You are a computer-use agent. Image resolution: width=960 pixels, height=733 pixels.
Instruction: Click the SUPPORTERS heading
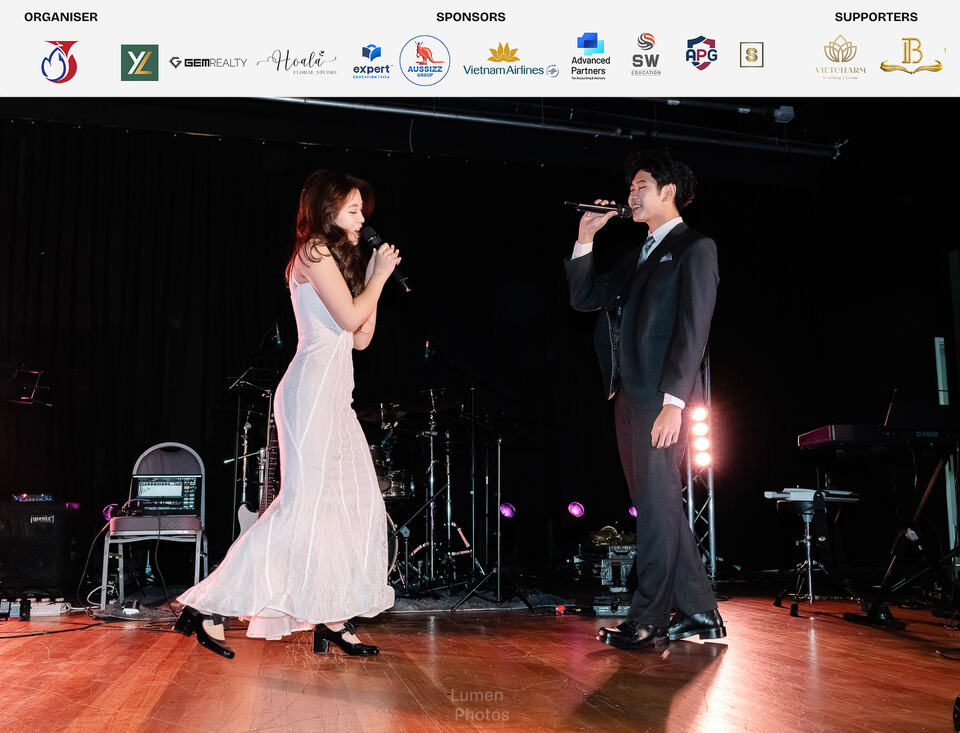(876, 17)
